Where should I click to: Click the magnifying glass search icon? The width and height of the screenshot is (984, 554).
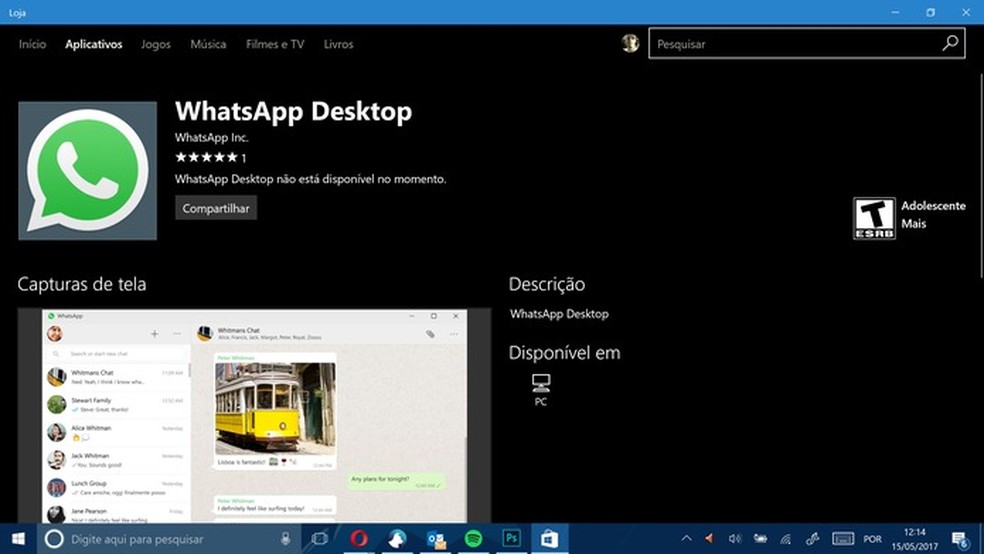950,43
